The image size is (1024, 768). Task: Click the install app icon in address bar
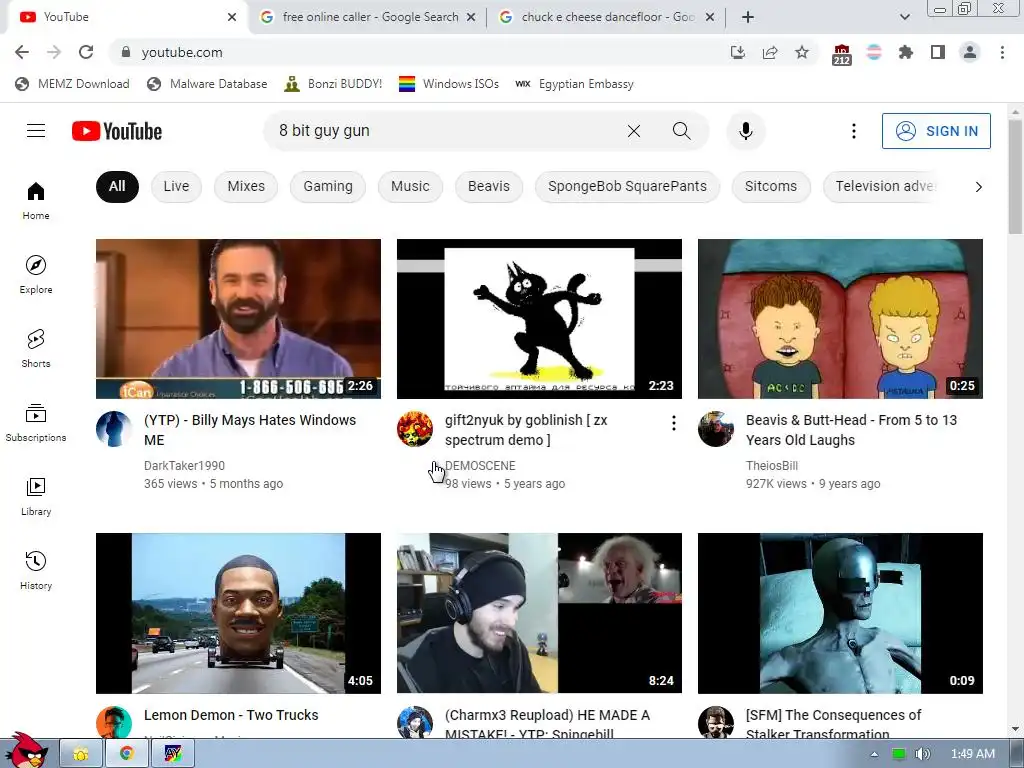point(737,52)
